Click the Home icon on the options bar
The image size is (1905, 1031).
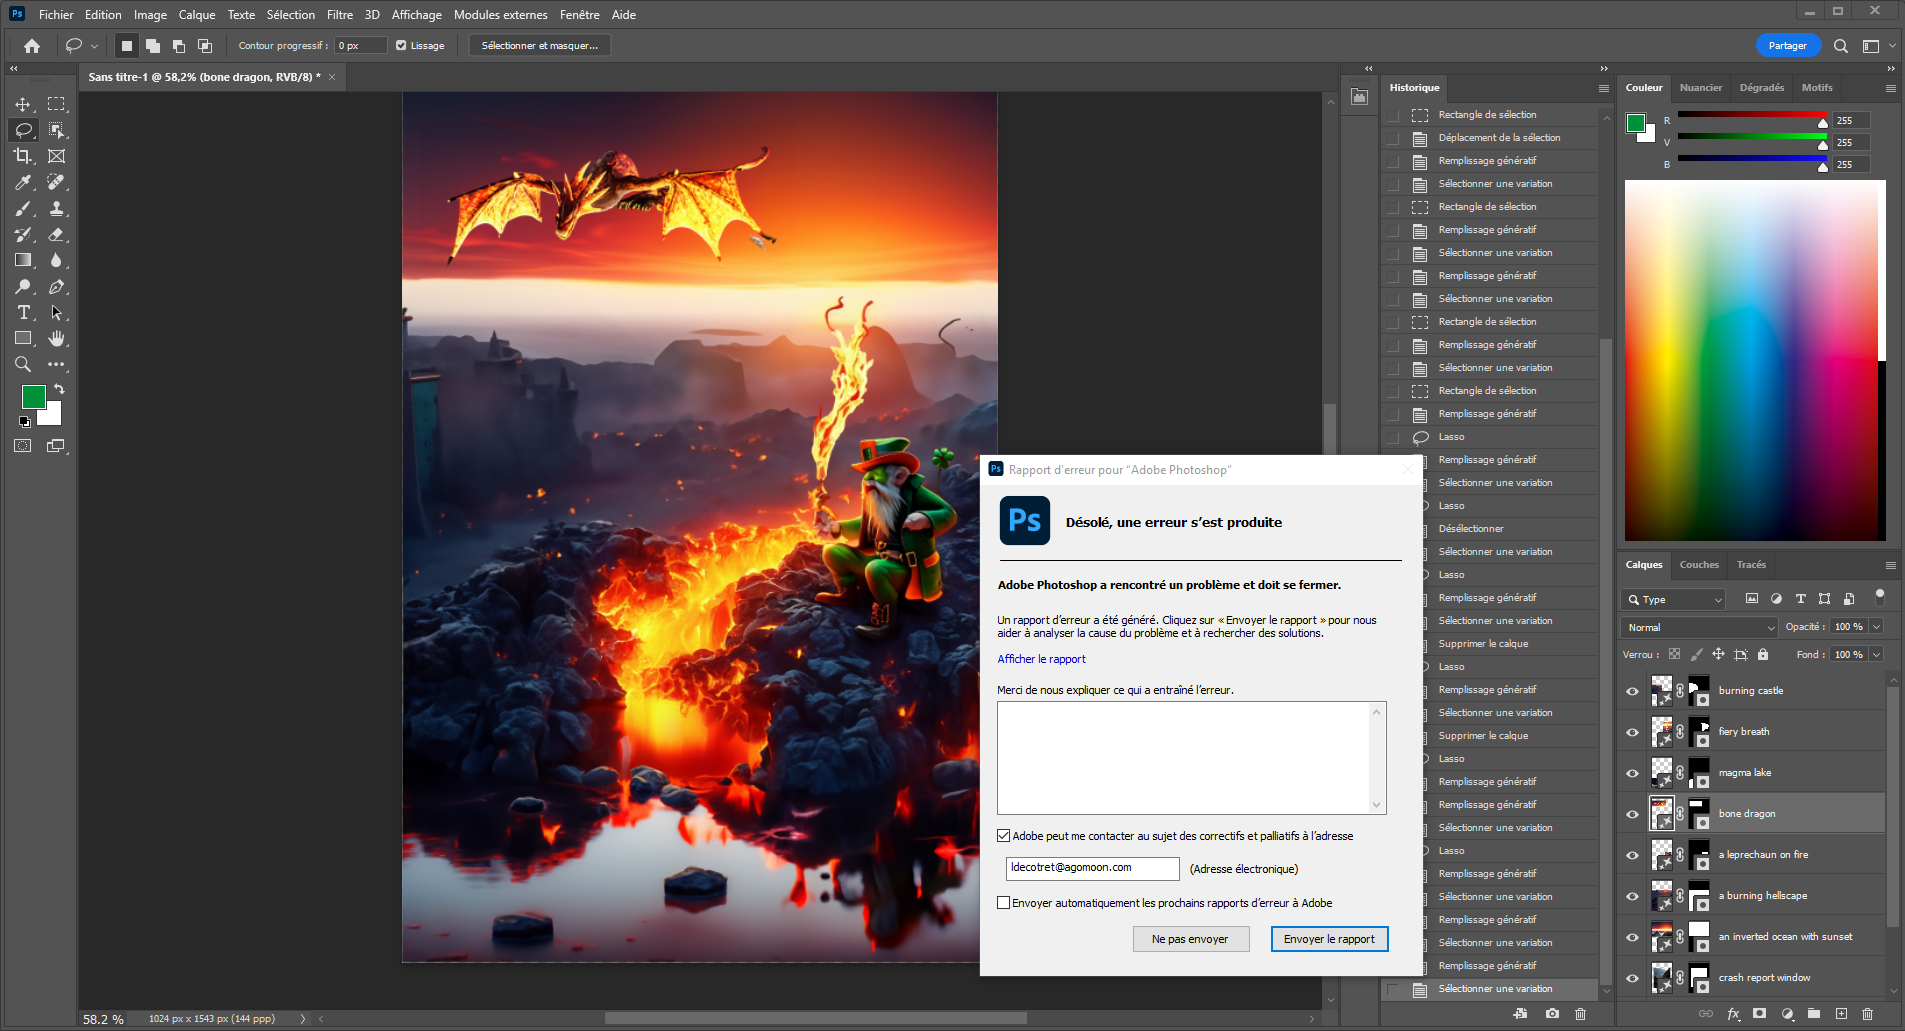click(30, 45)
